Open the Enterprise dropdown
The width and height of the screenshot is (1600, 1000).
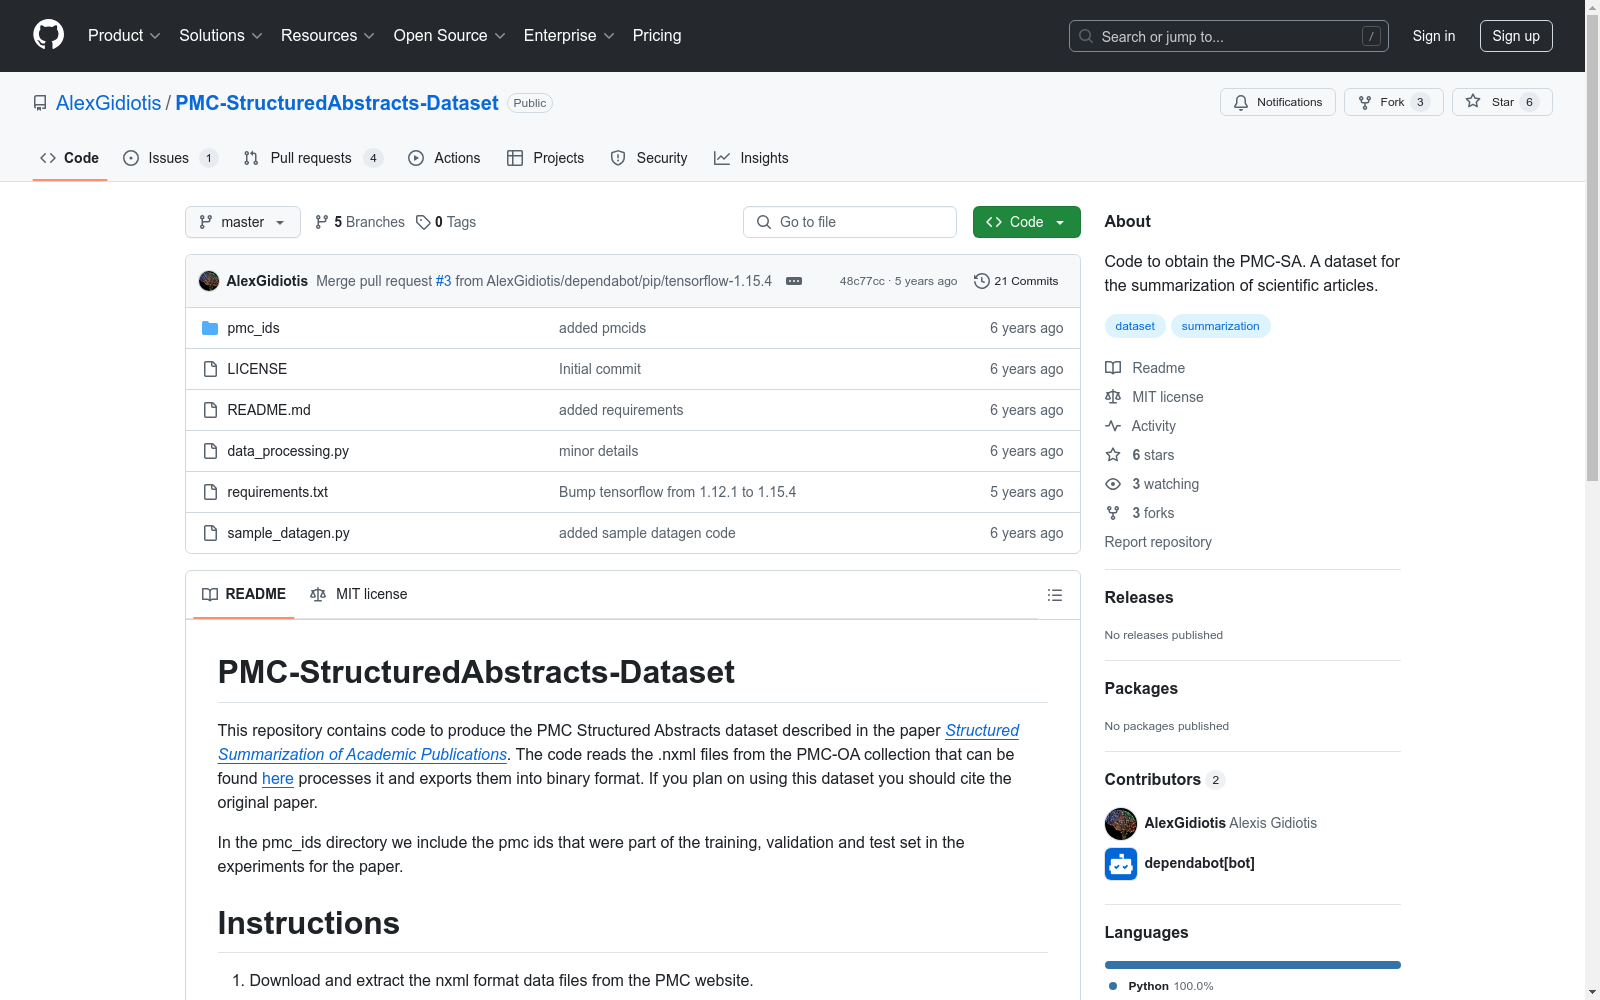coord(569,36)
